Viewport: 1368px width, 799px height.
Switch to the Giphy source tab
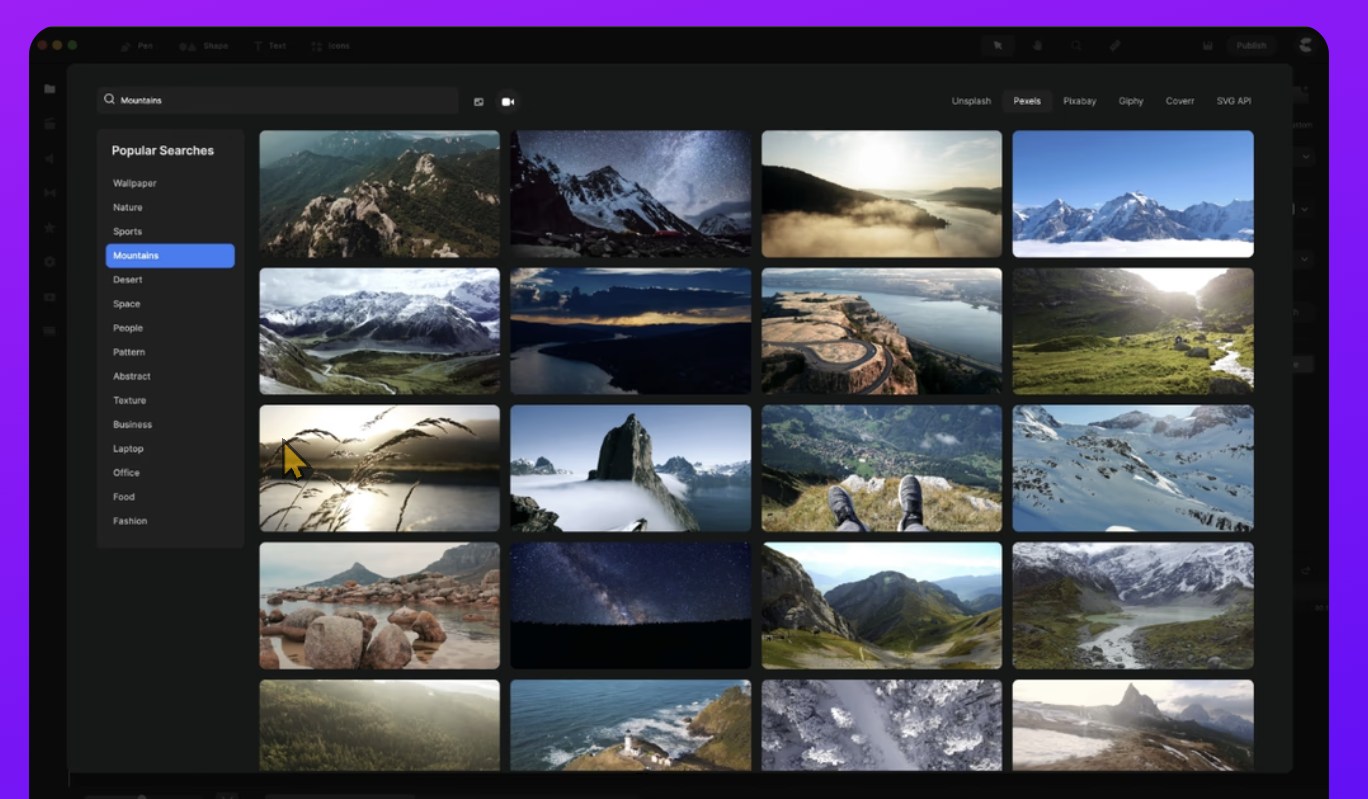tap(1131, 101)
